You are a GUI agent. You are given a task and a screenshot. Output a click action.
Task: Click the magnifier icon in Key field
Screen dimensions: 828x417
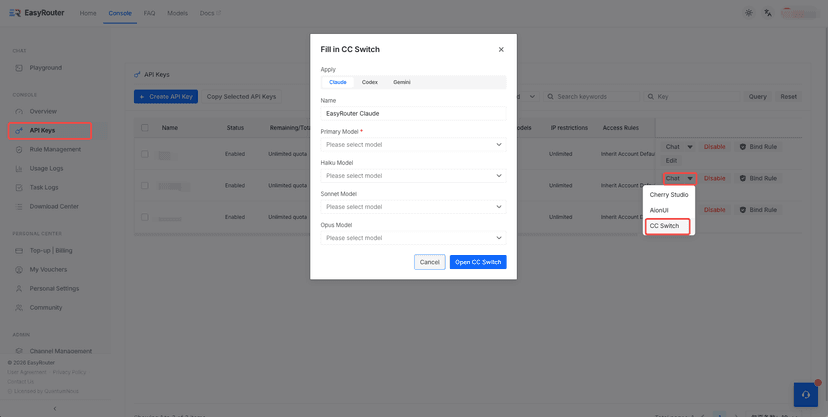point(651,97)
